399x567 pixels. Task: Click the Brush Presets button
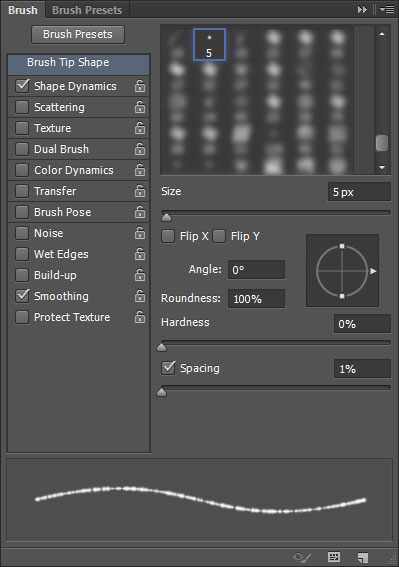[78, 34]
